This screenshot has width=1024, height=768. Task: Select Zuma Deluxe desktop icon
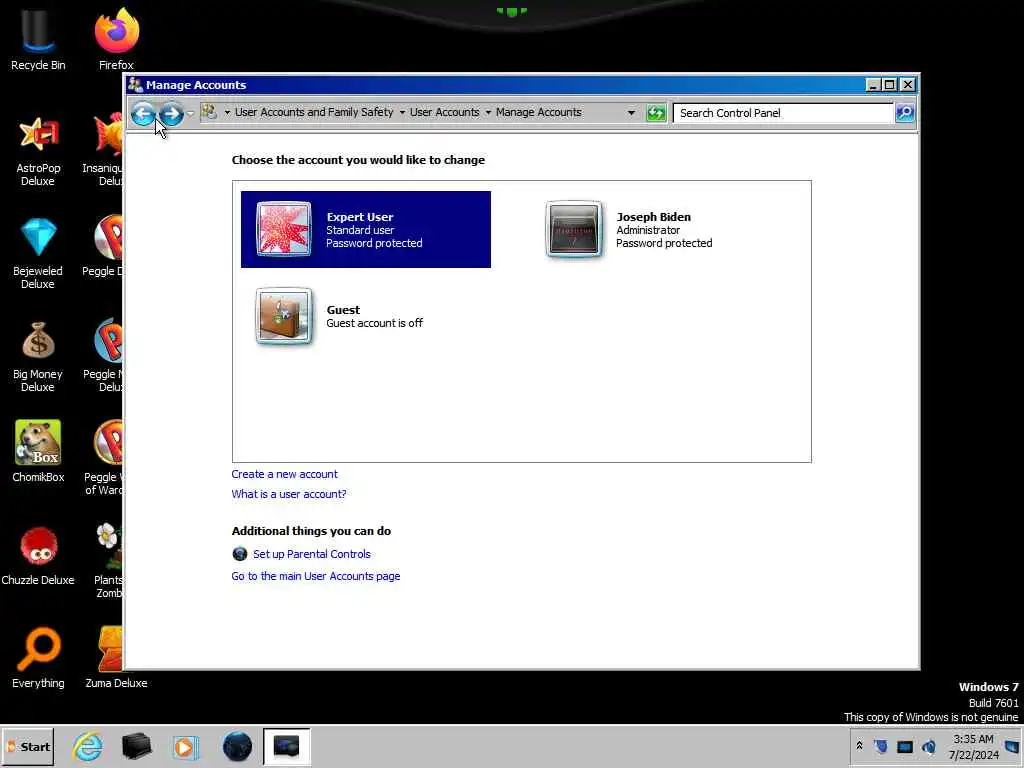coord(116,658)
